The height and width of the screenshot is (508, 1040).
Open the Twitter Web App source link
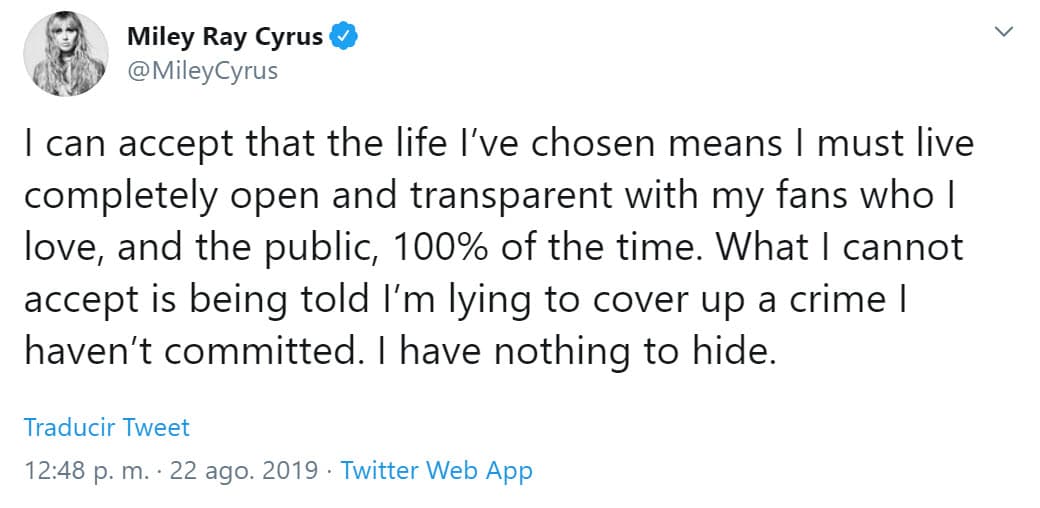tap(437, 470)
